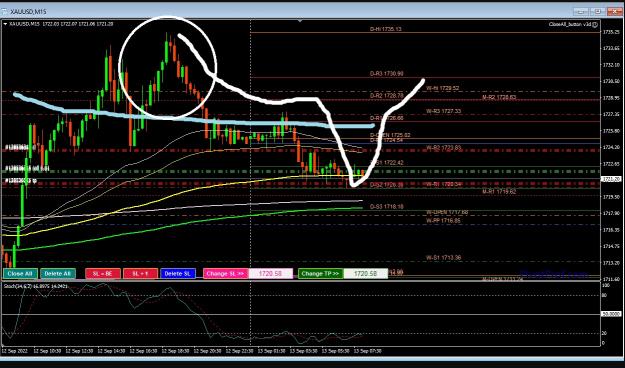The height and width of the screenshot is (368, 625).
Task: Click the 12 Sep 18:30 time axis label
Action: click(x=175, y=351)
